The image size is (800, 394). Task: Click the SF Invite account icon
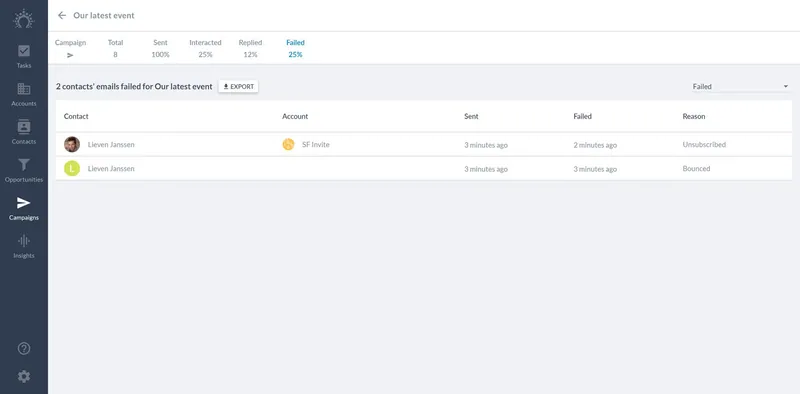288,144
